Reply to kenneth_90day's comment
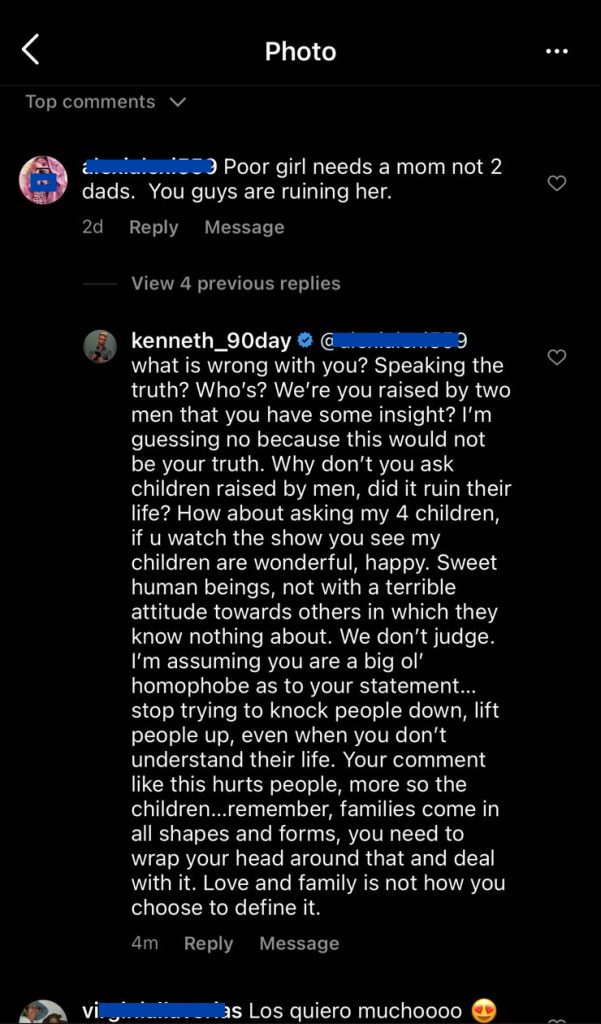The width and height of the screenshot is (601, 1024). 208,943
